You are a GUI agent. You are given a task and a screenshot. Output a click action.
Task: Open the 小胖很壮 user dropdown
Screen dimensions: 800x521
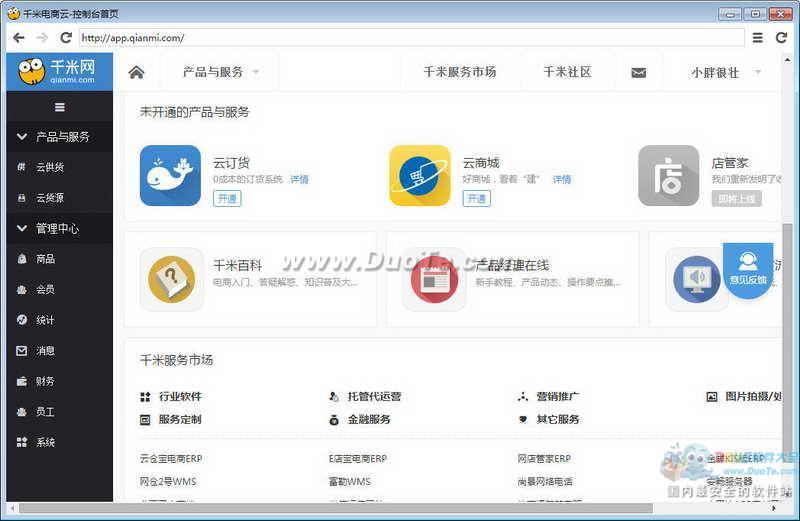tap(725, 73)
